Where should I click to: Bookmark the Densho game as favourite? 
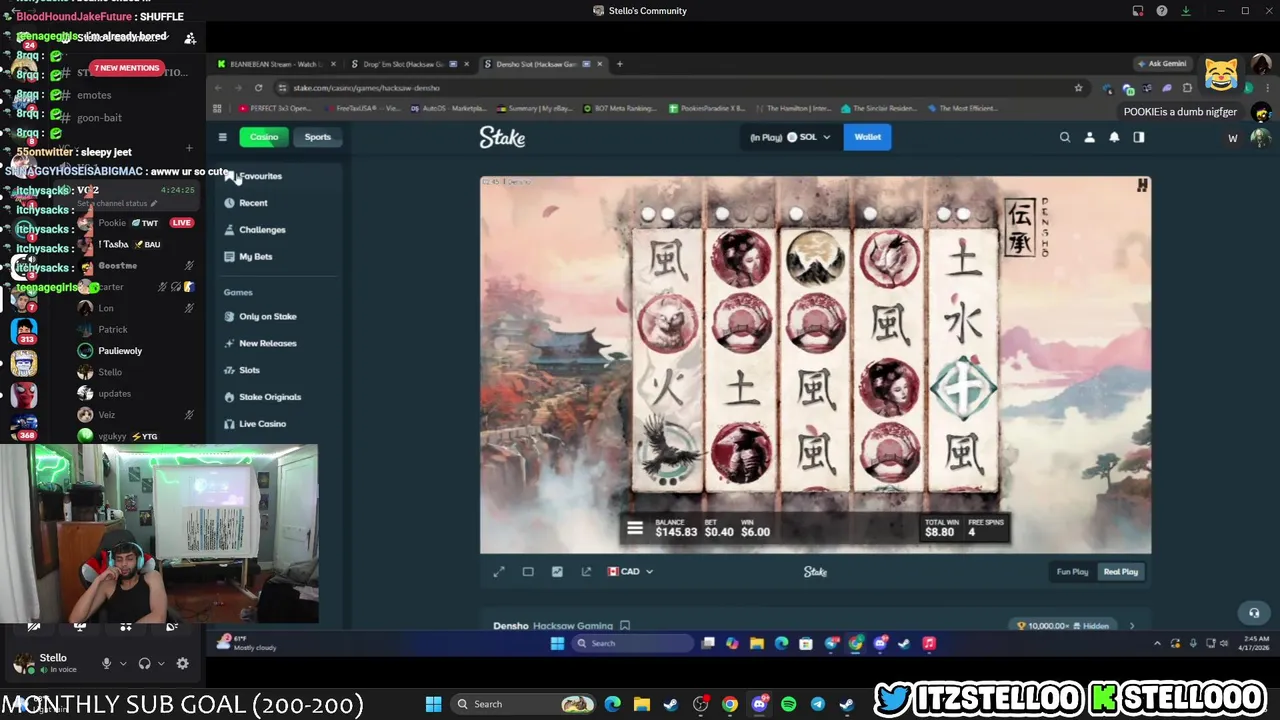625,625
